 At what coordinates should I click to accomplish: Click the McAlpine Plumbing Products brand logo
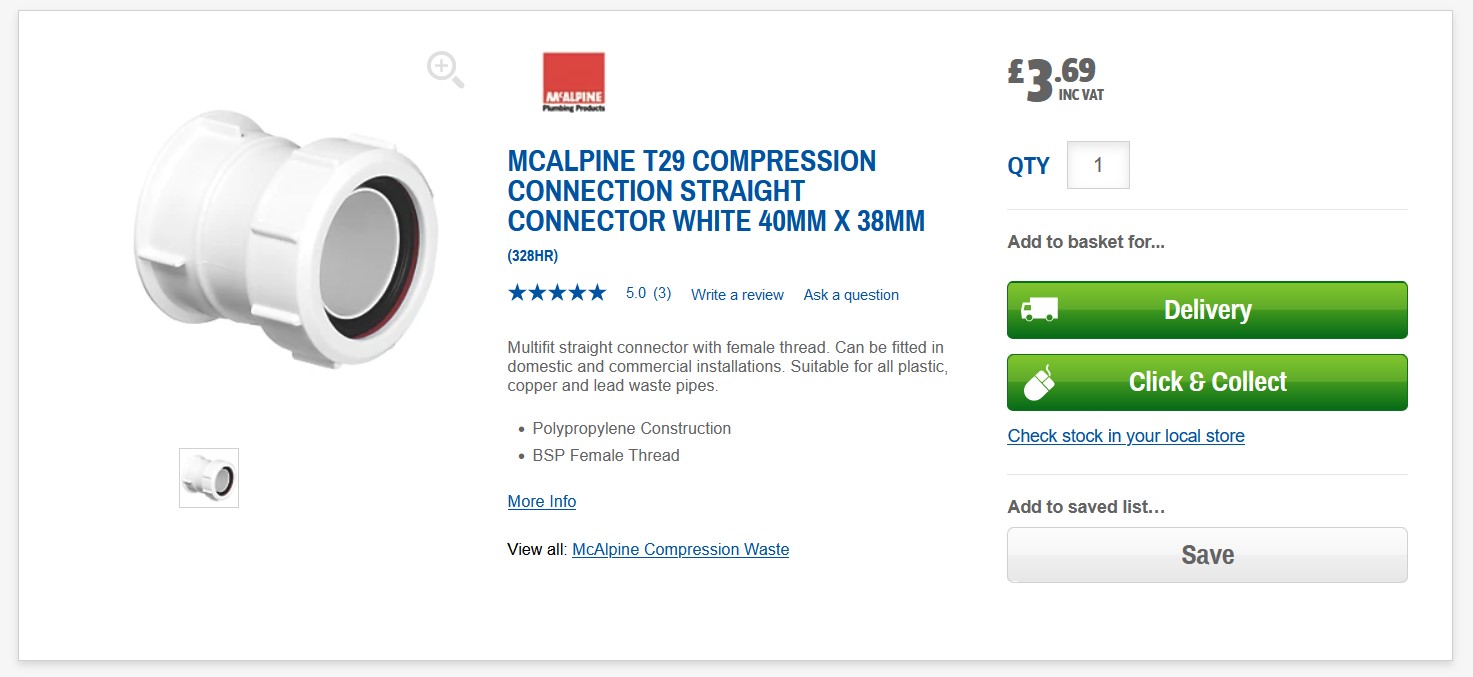pos(573,82)
